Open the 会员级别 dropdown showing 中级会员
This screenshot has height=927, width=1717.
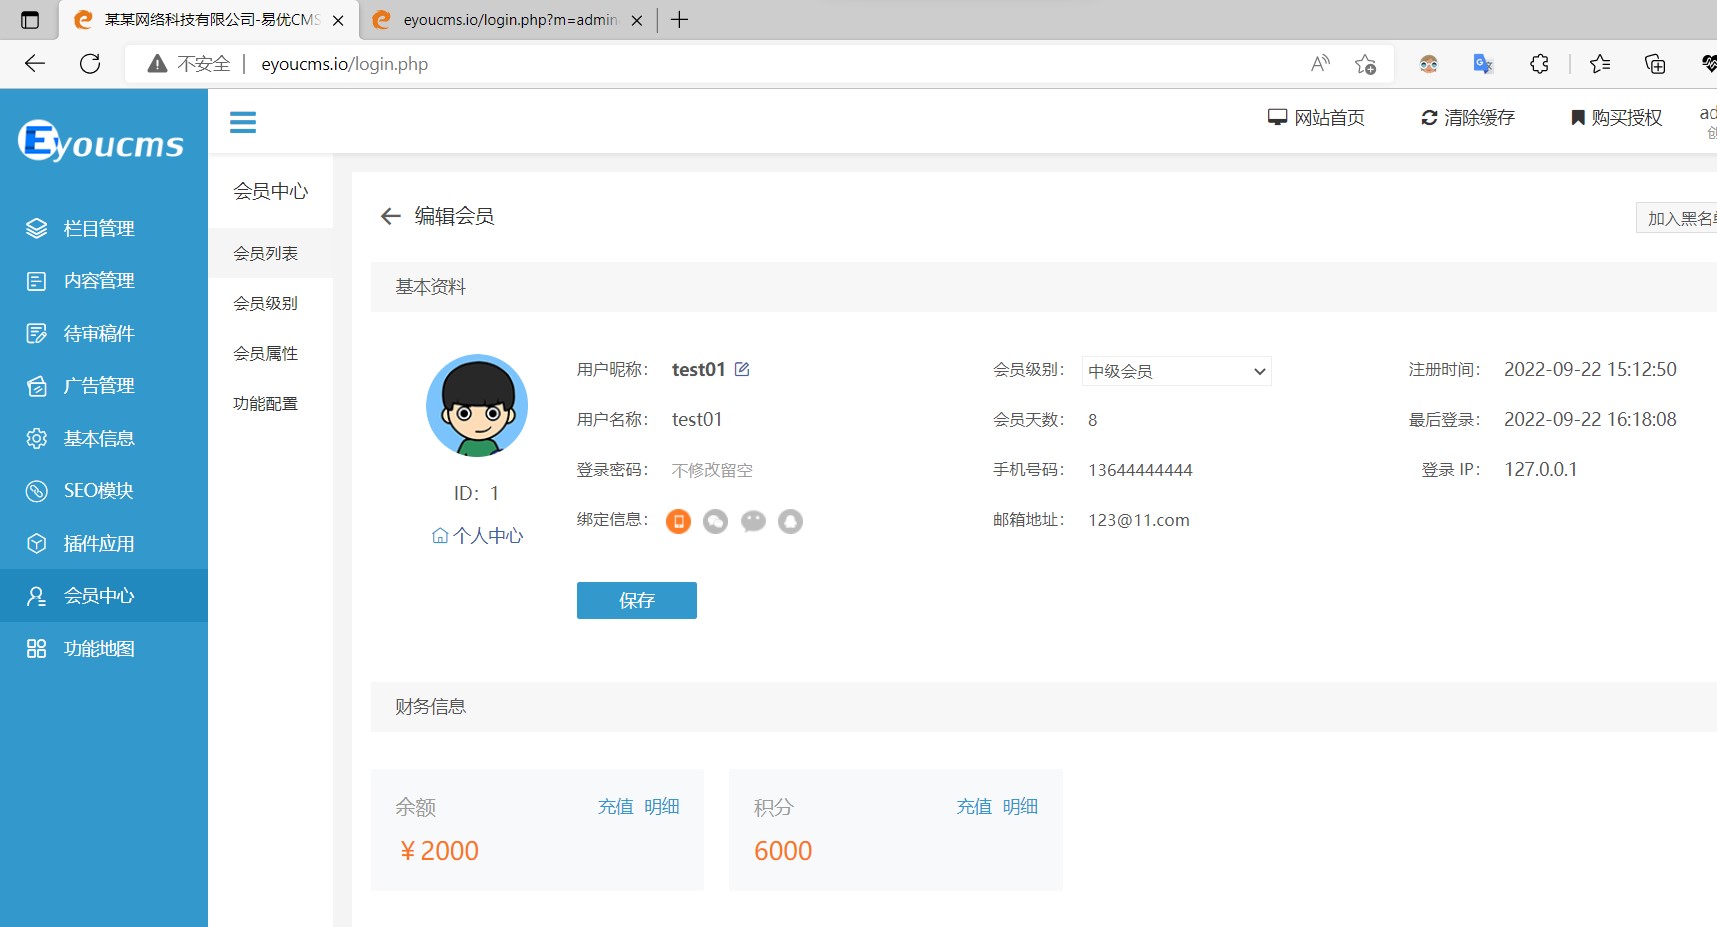(x=1176, y=371)
